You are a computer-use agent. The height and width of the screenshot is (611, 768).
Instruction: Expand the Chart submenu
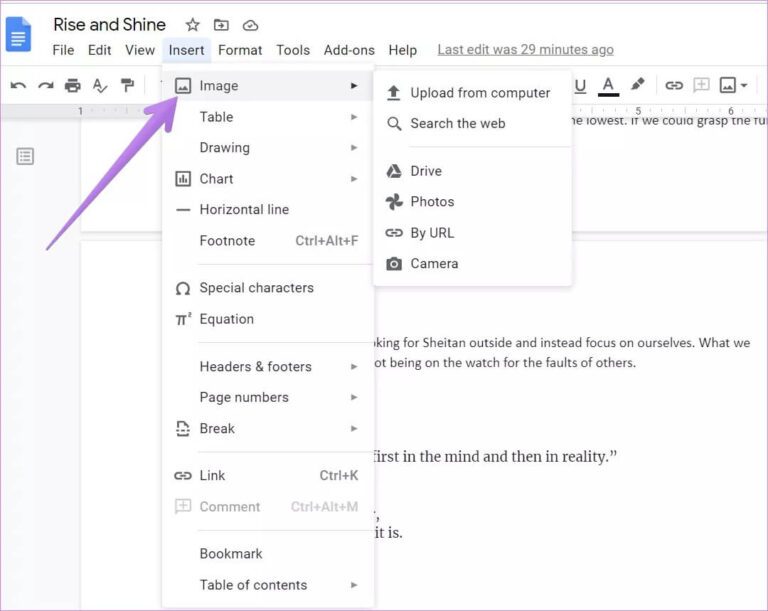point(267,179)
